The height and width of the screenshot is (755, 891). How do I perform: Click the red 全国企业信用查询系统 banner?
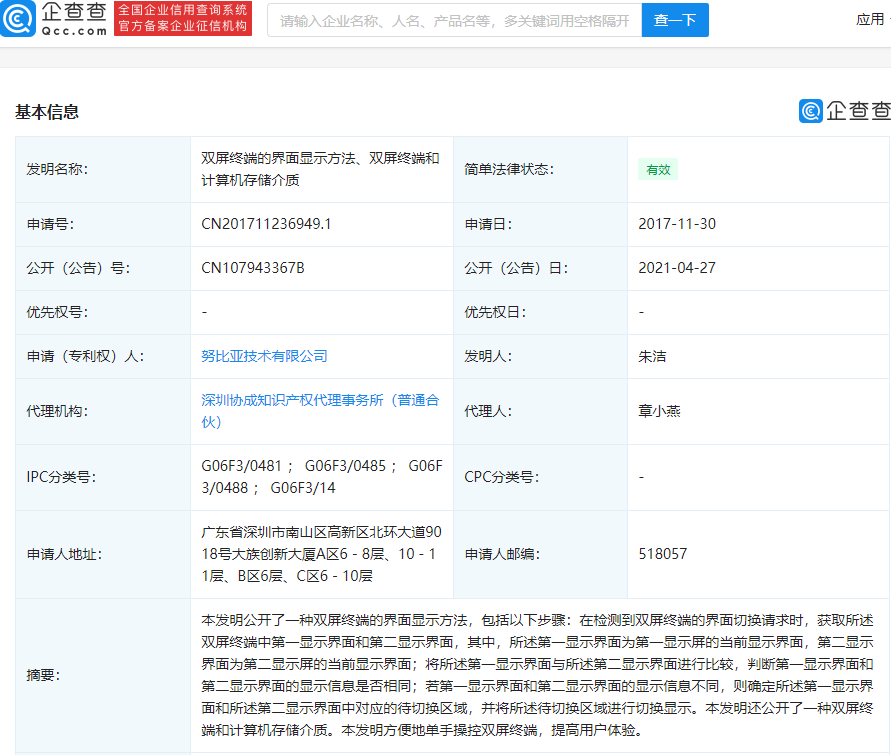pos(183,19)
